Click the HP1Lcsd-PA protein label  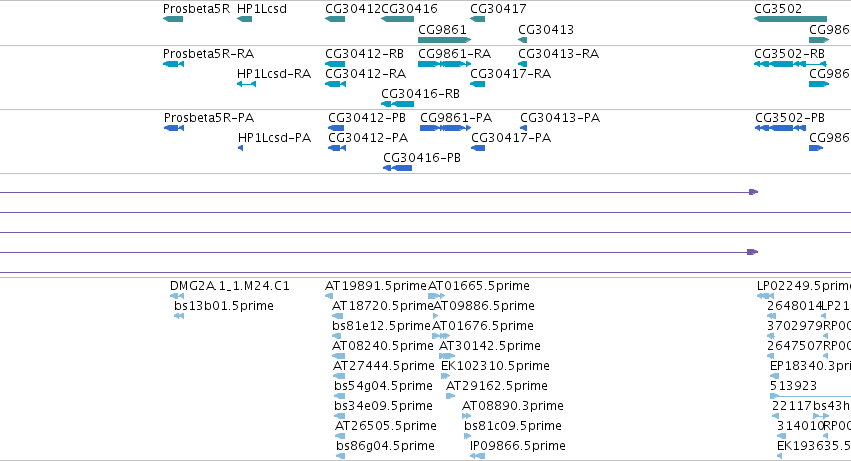[275, 138]
